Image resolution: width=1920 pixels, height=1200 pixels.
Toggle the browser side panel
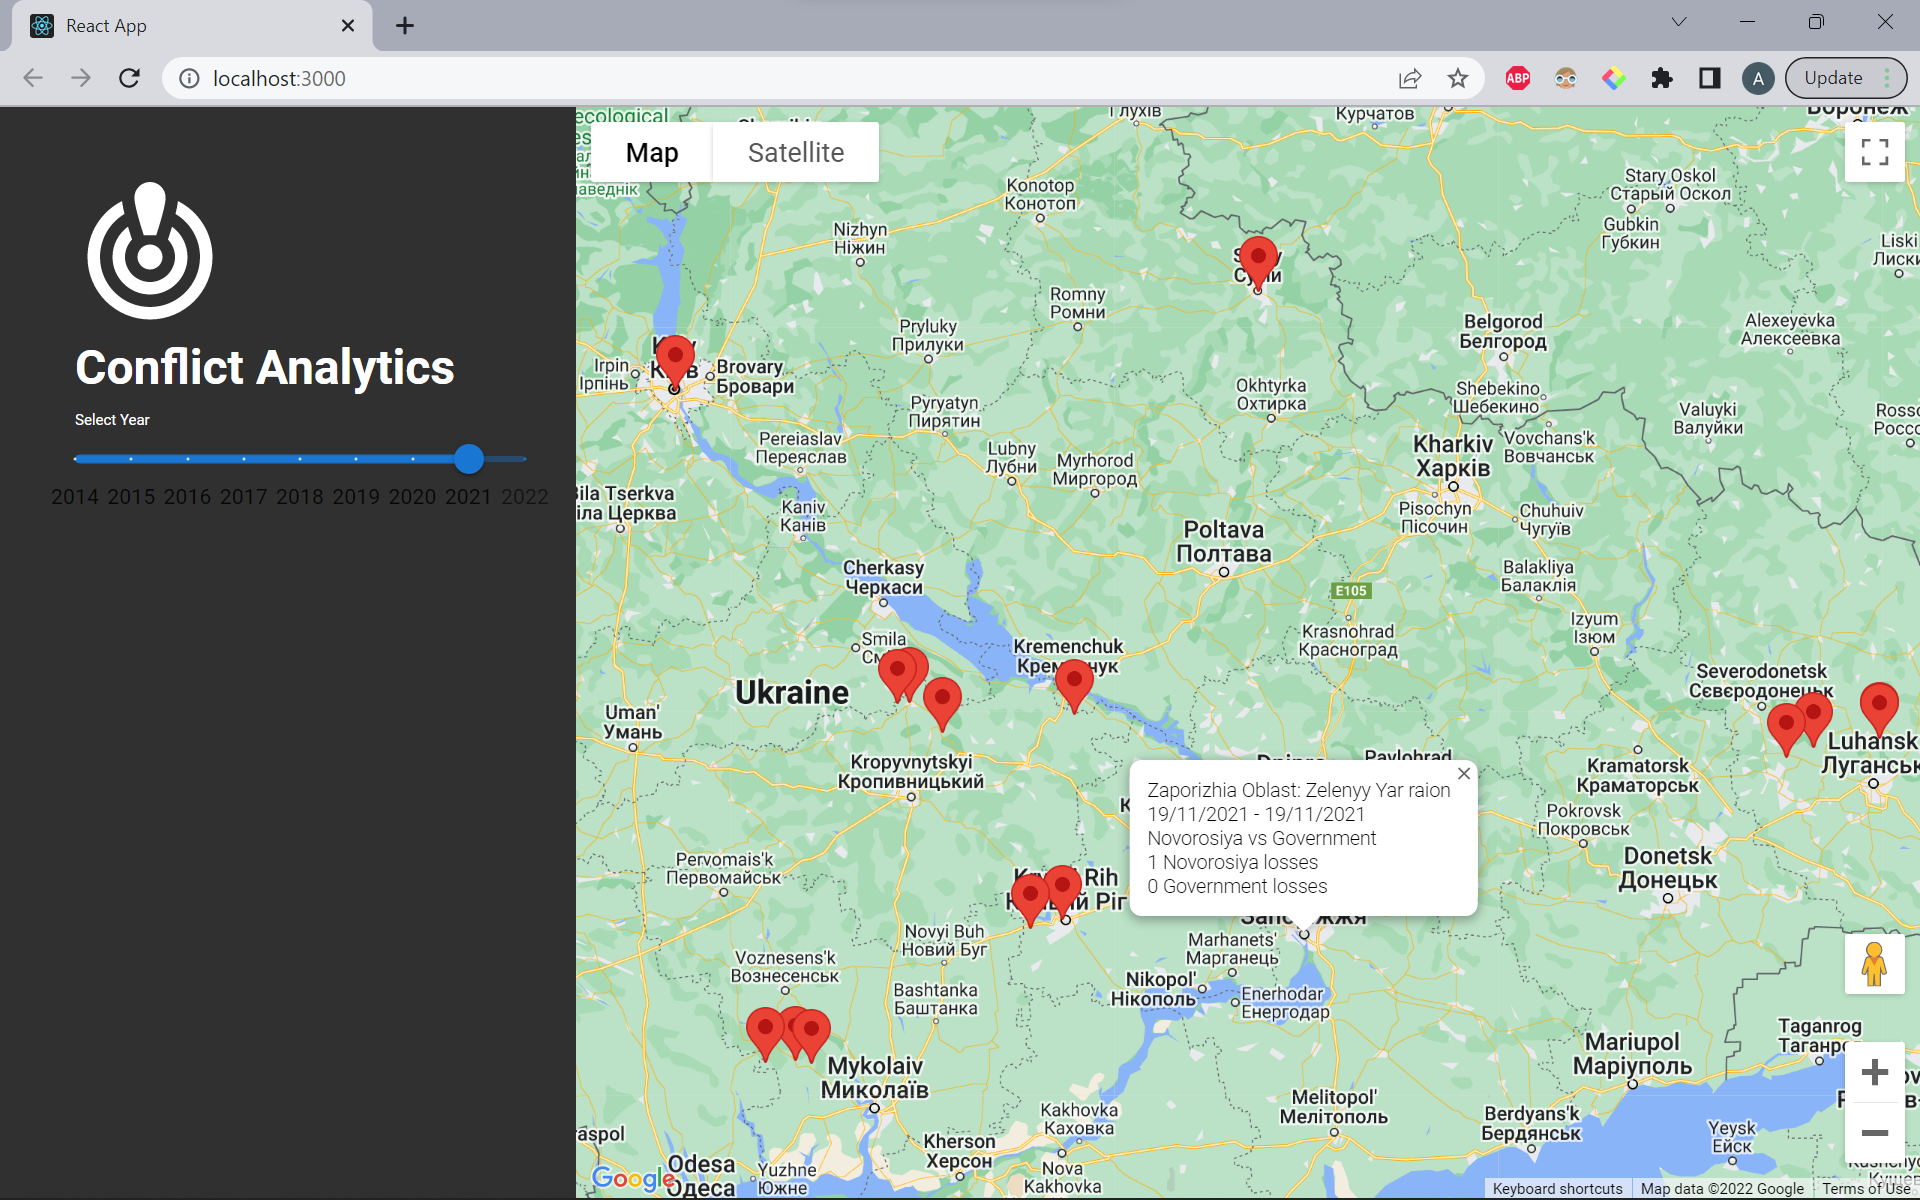coord(1709,78)
